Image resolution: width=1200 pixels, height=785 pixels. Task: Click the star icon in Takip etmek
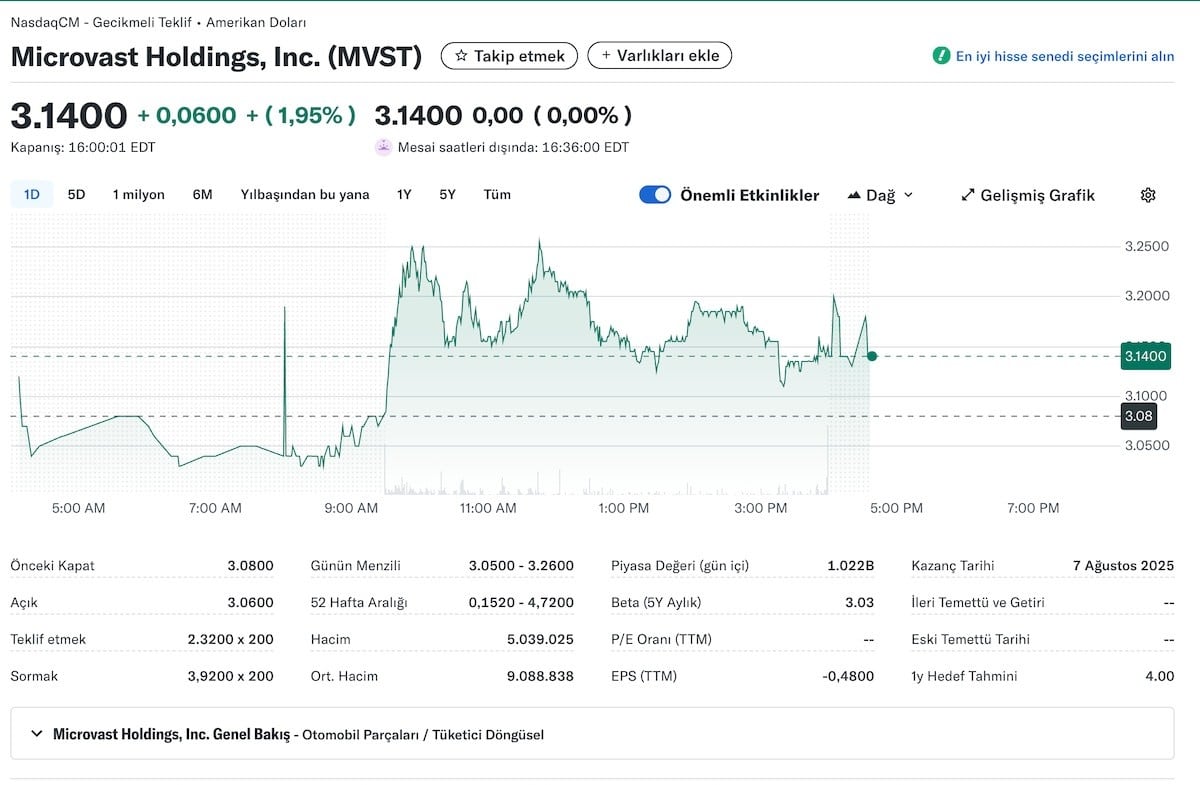click(461, 56)
